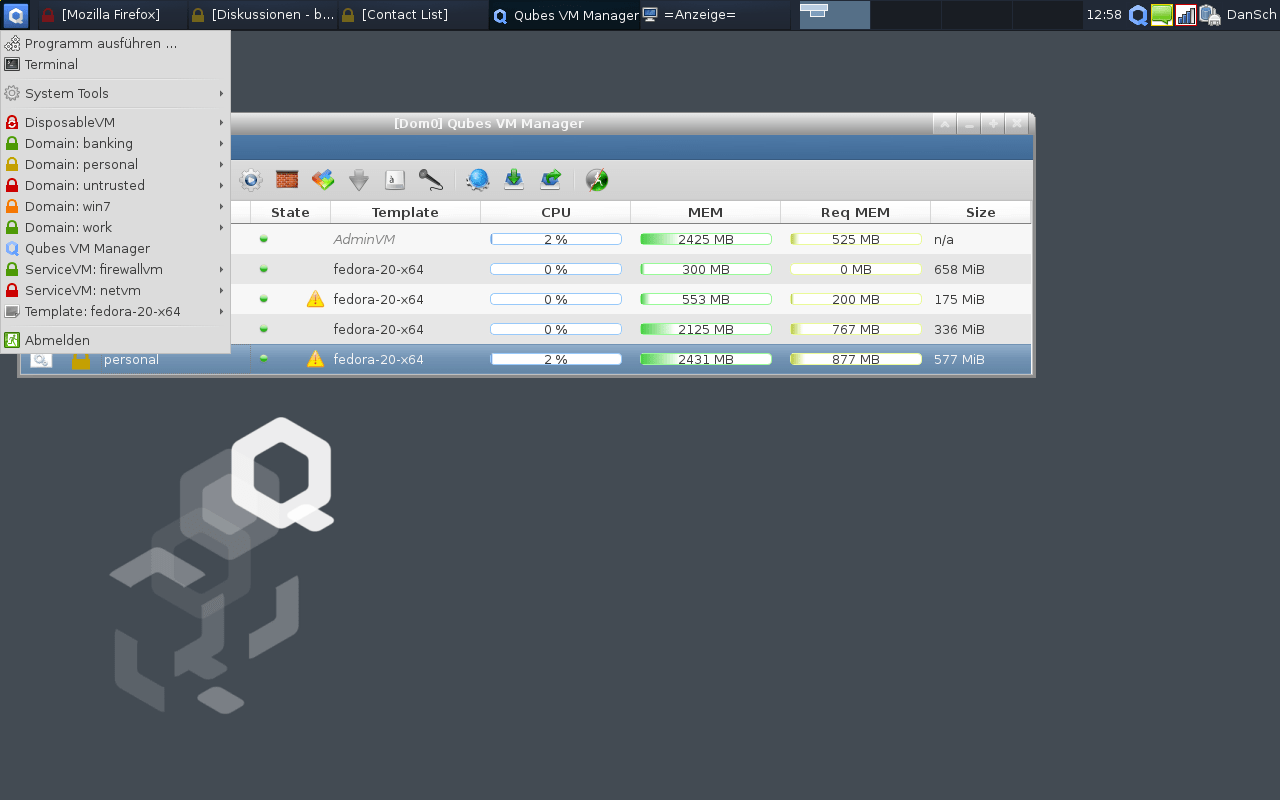Viewport: 1280px width, 800px height.
Task: Click the MEM bar showing 300 MB
Action: coord(706,269)
